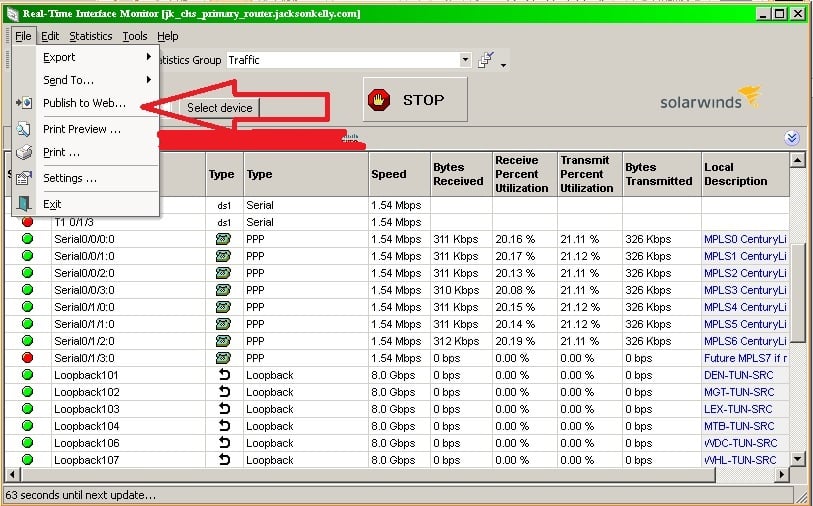The height and width of the screenshot is (506, 813).
Task: Click the STOP button
Action: tap(415, 100)
